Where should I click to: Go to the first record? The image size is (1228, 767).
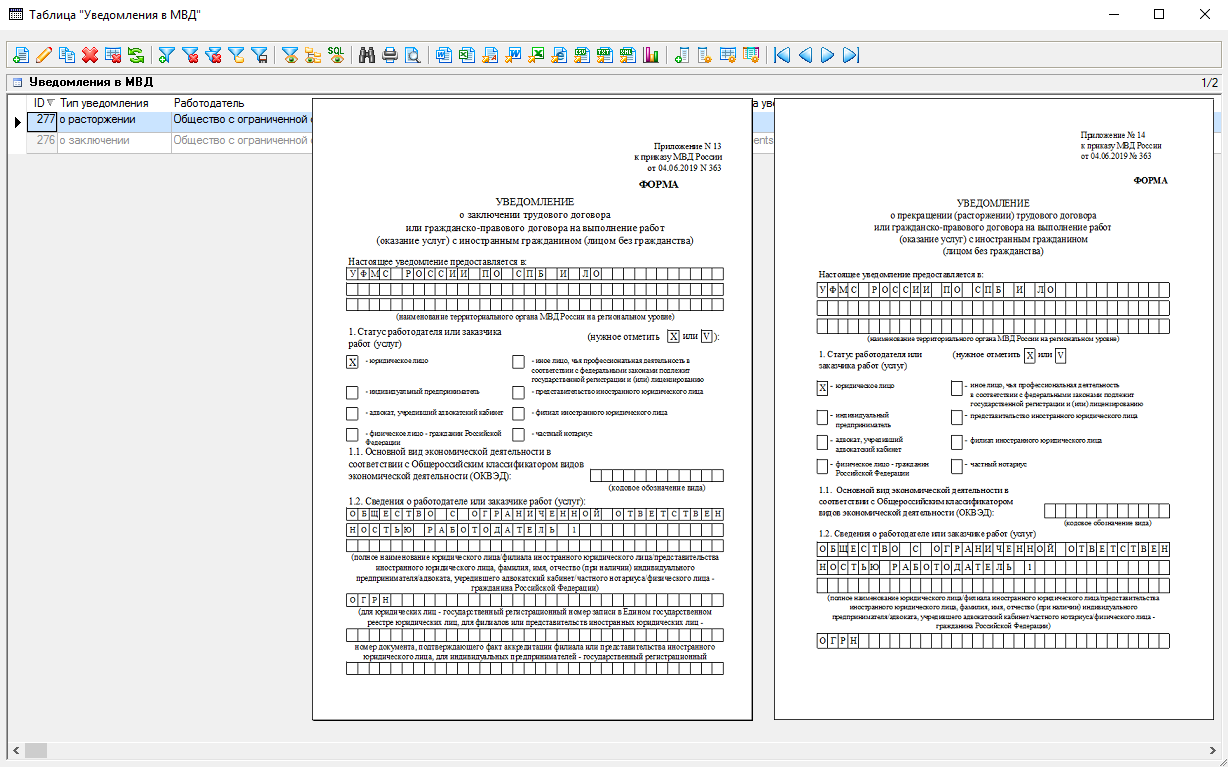(781, 55)
